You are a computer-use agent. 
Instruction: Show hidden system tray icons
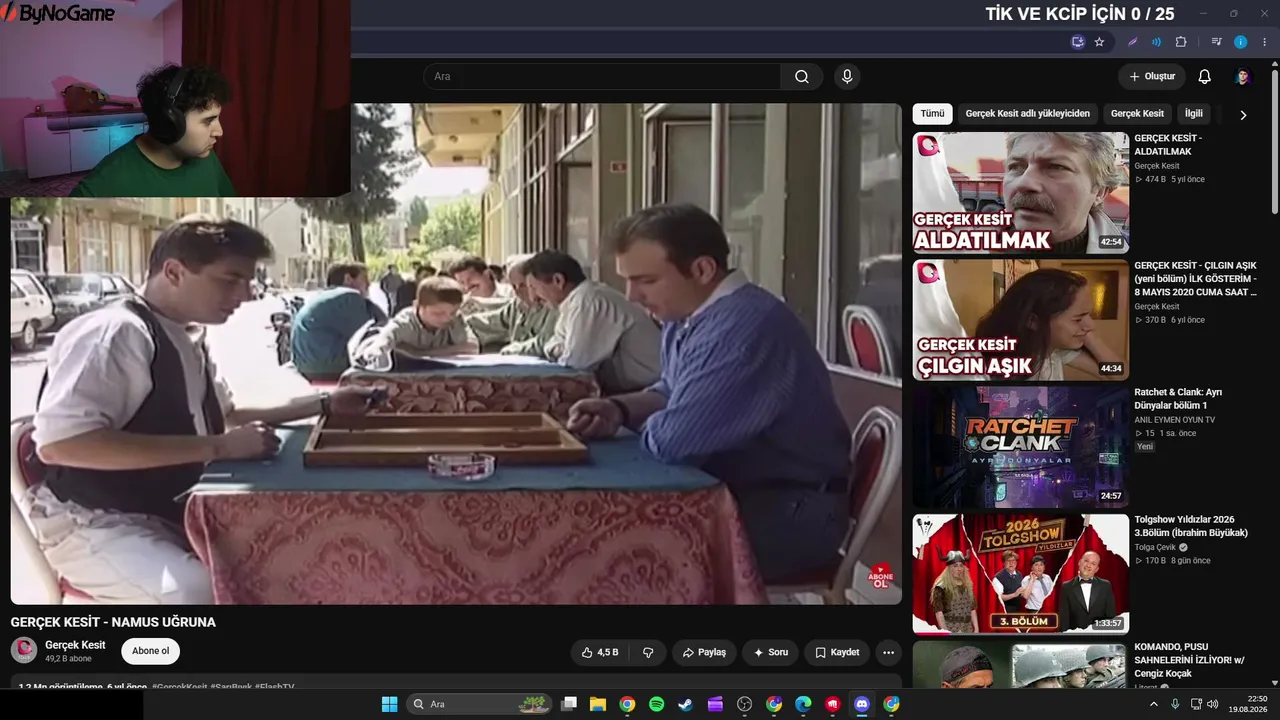coord(1154,704)
